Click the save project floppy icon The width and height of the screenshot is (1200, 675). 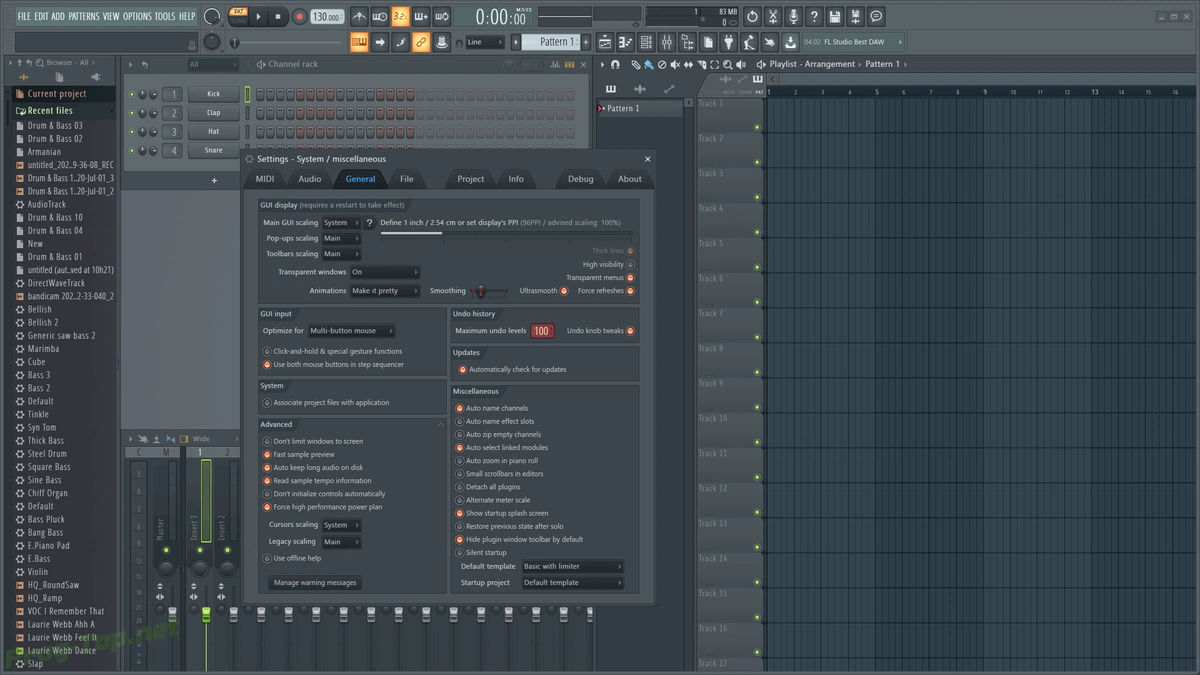pos(835,17)
